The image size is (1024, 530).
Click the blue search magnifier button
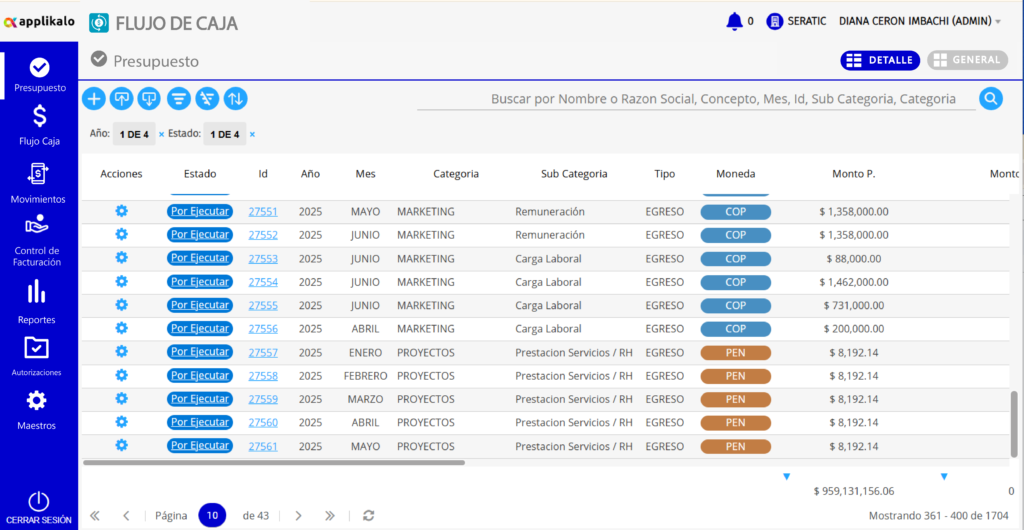click(991, 99)
